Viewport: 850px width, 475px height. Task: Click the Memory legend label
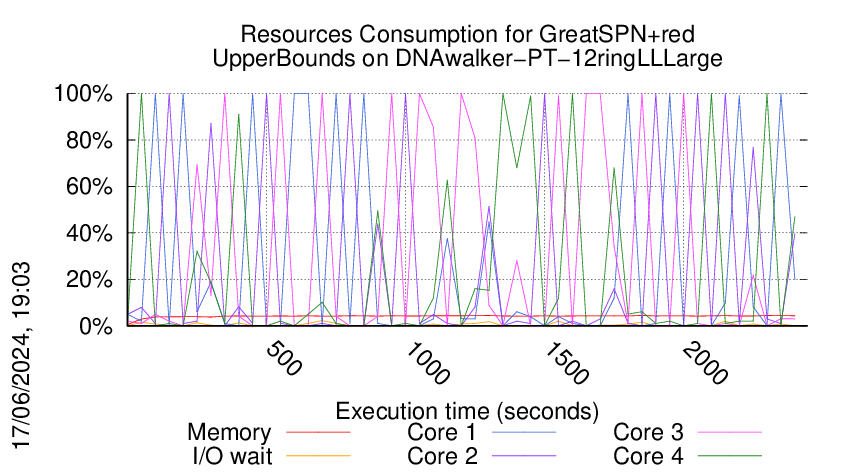tap(229, 433)
